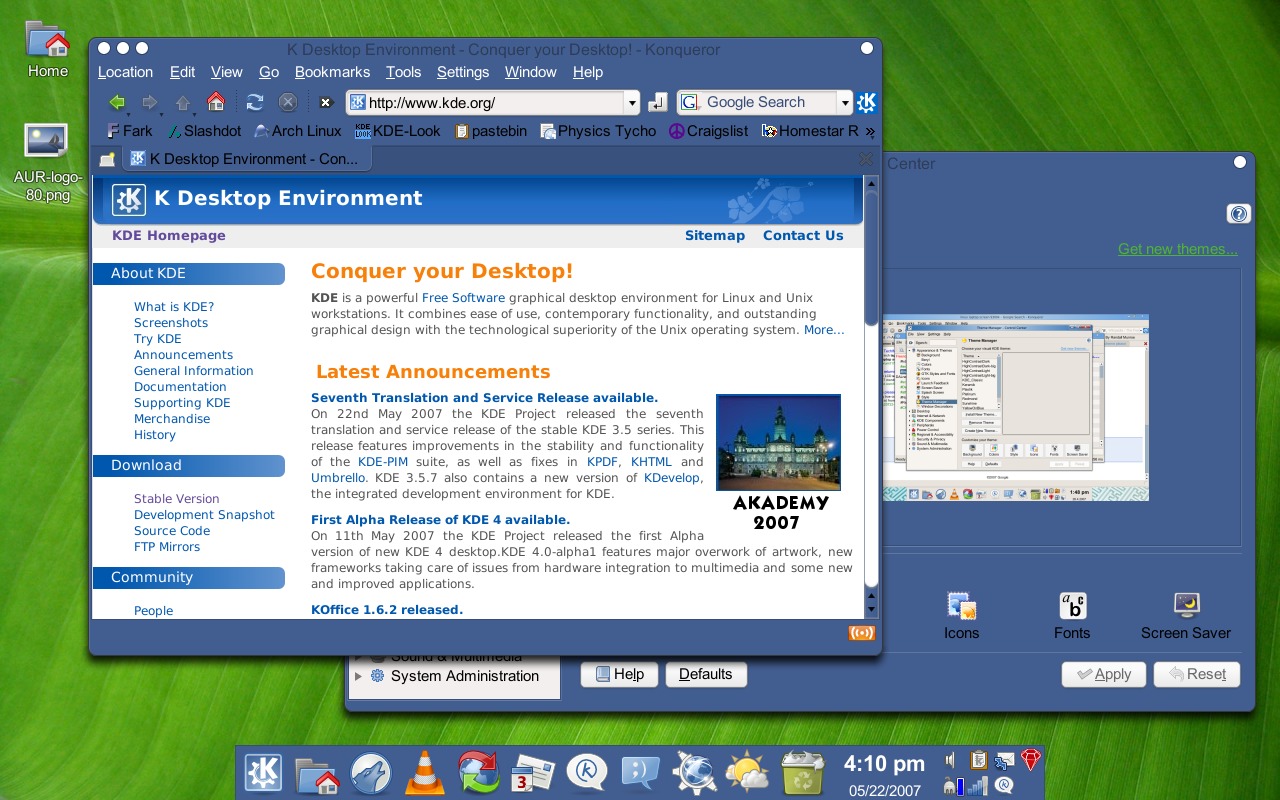
Task: Open the Sitemap link
Action: coord(715,236)
